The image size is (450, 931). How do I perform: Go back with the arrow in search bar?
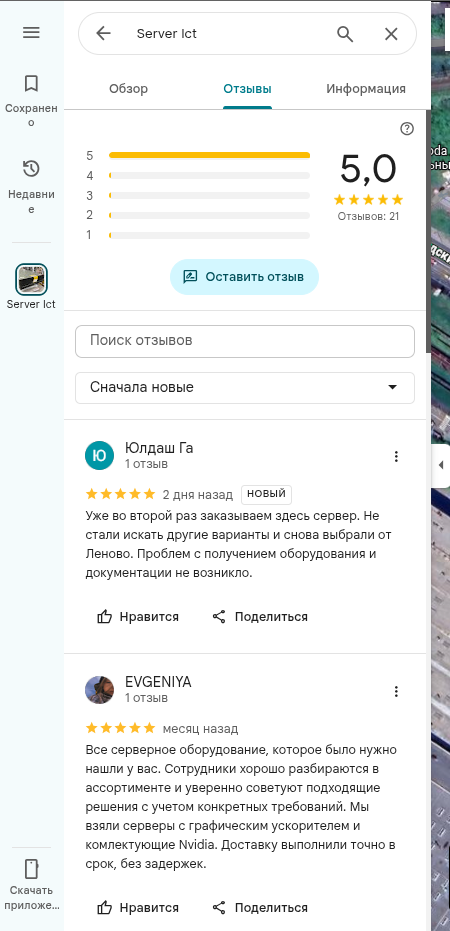click(103, 34)
